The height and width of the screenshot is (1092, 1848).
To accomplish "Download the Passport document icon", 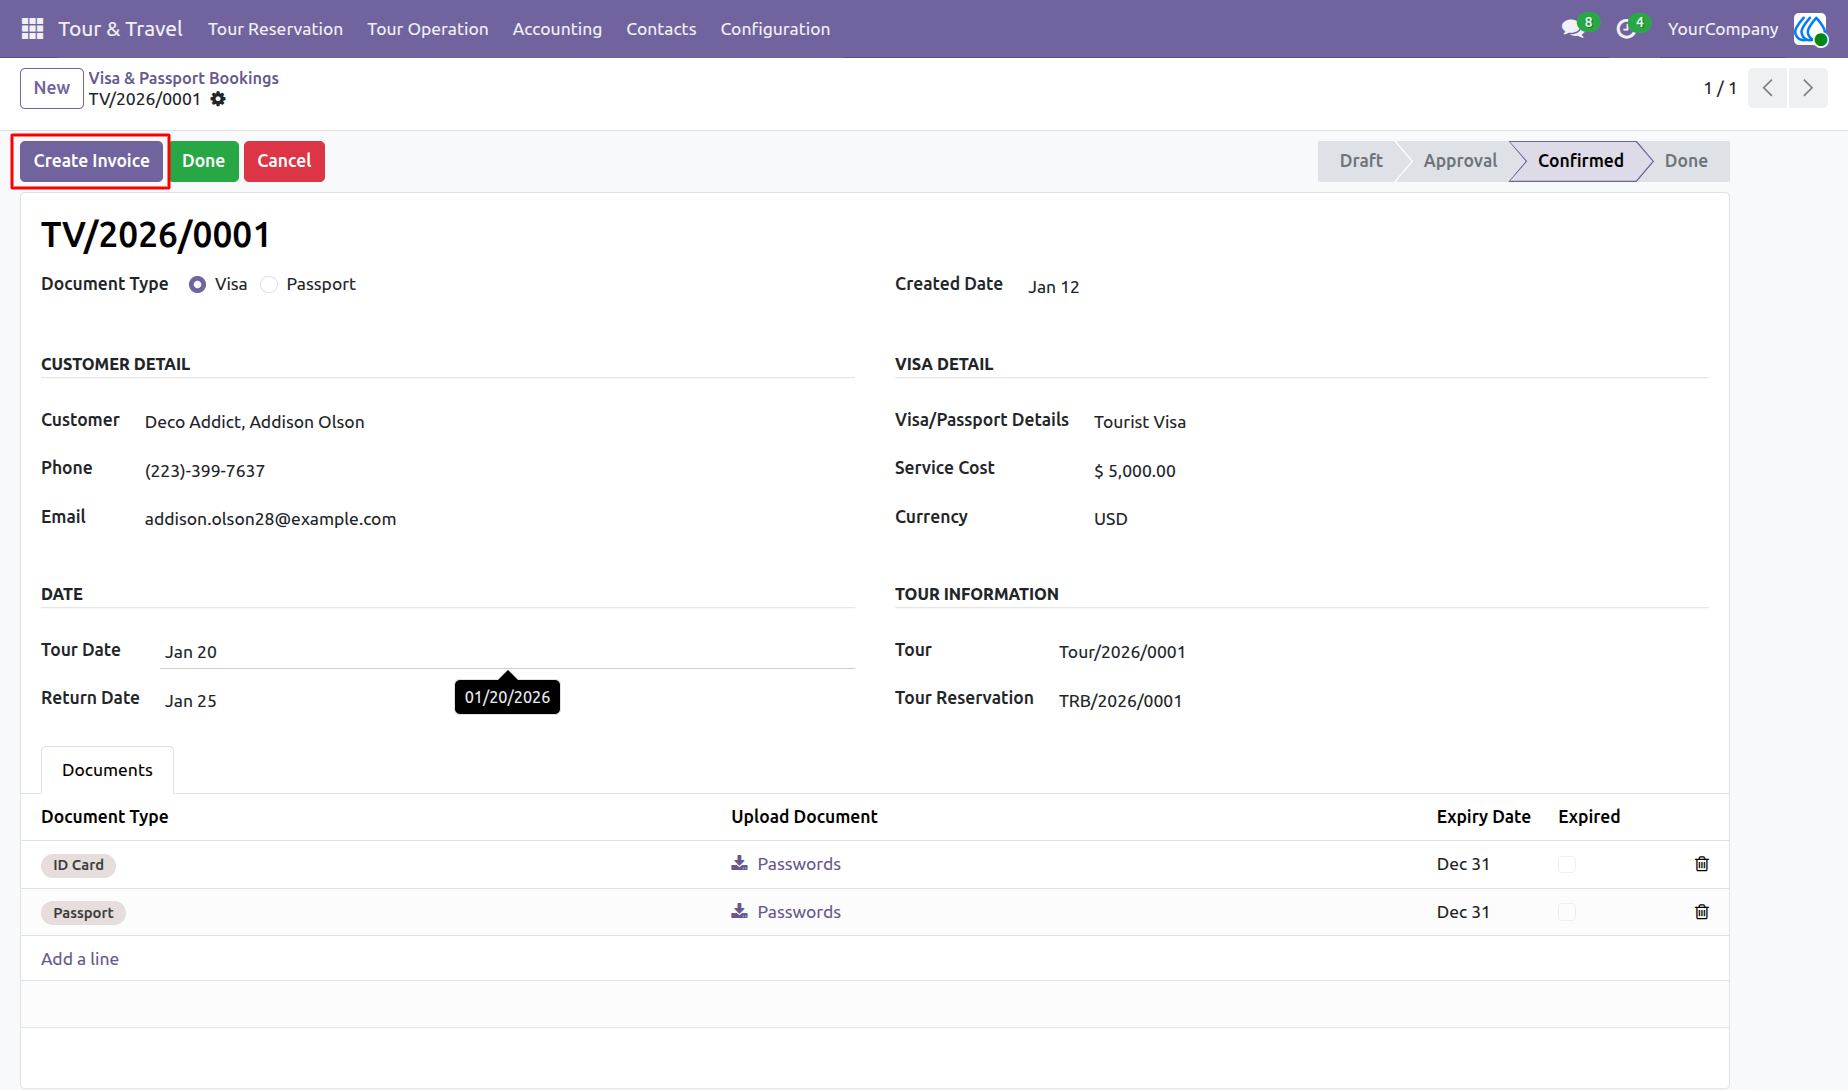I will click(x=739, y=911).
